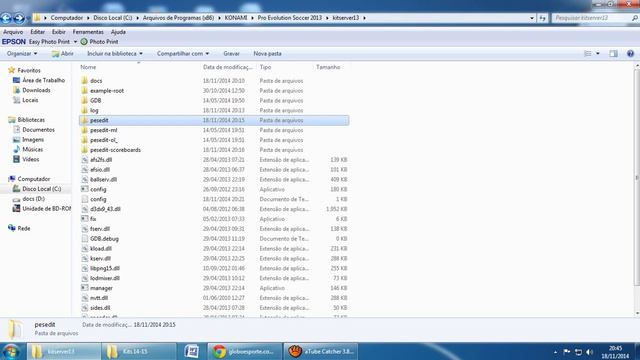Select the example-root folder

tap(107, 91)
